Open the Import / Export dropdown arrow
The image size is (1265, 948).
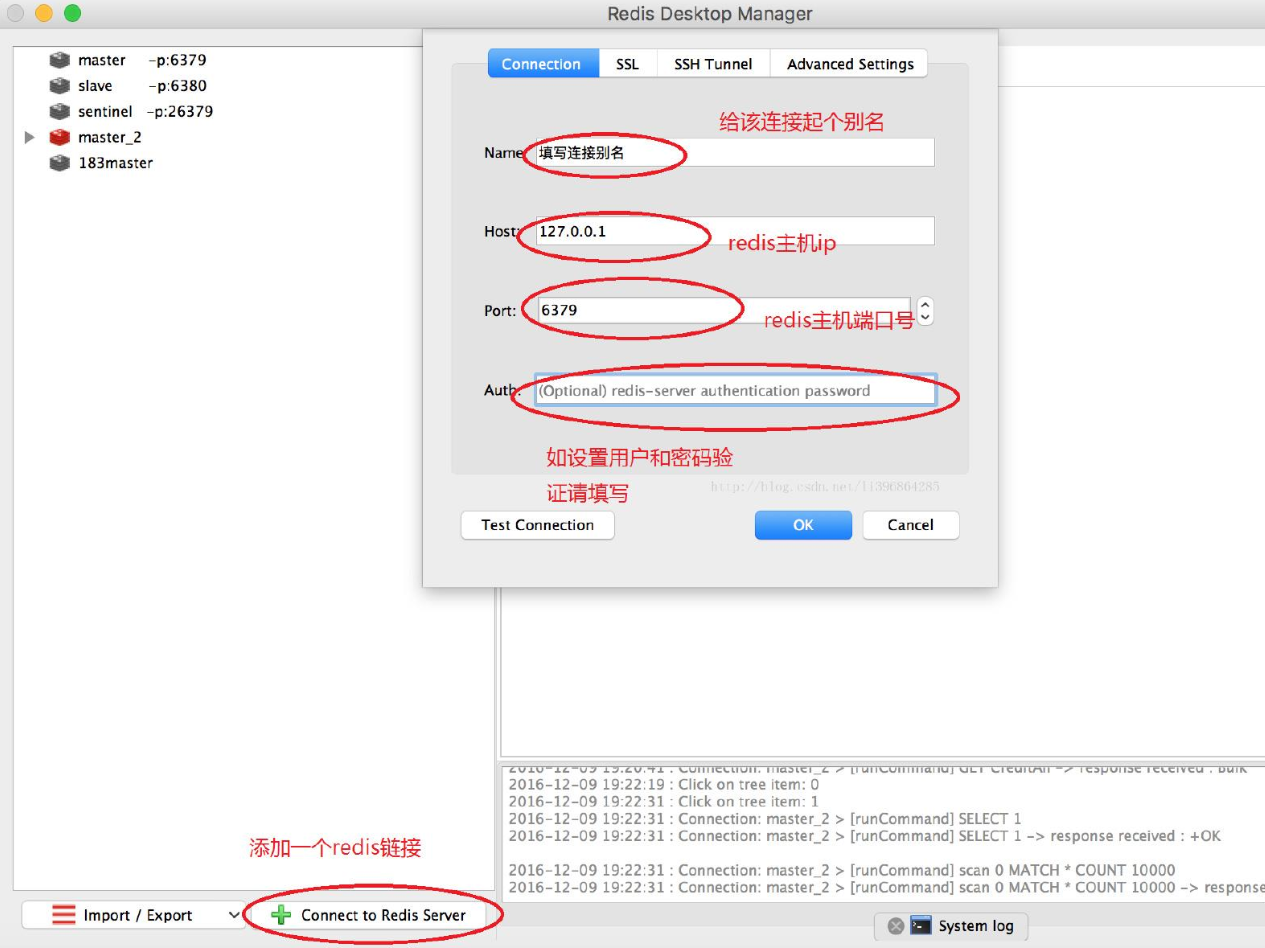pyautogui.click(x=234, y=915)
